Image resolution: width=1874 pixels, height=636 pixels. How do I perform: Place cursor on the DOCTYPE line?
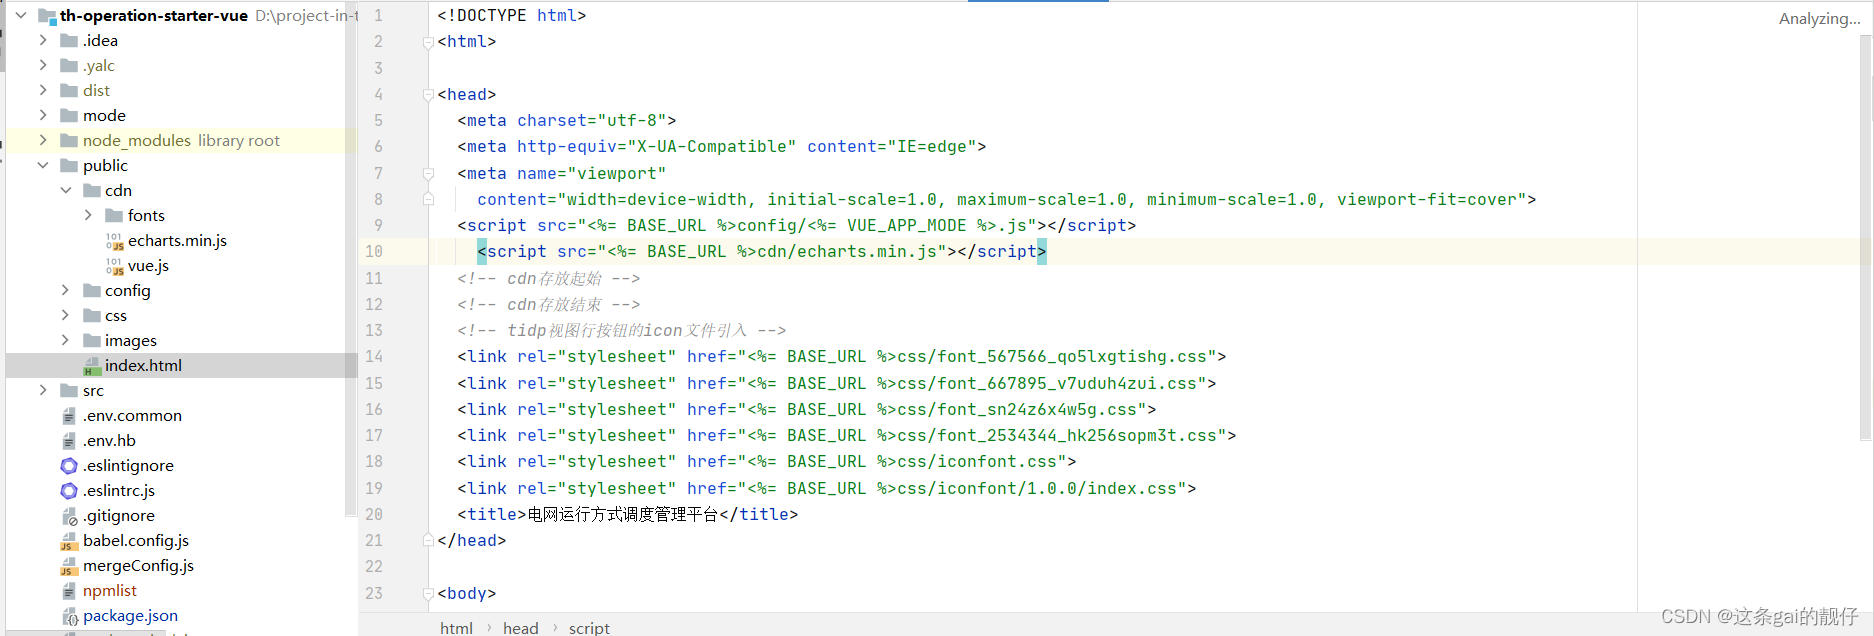pos(511,15)
